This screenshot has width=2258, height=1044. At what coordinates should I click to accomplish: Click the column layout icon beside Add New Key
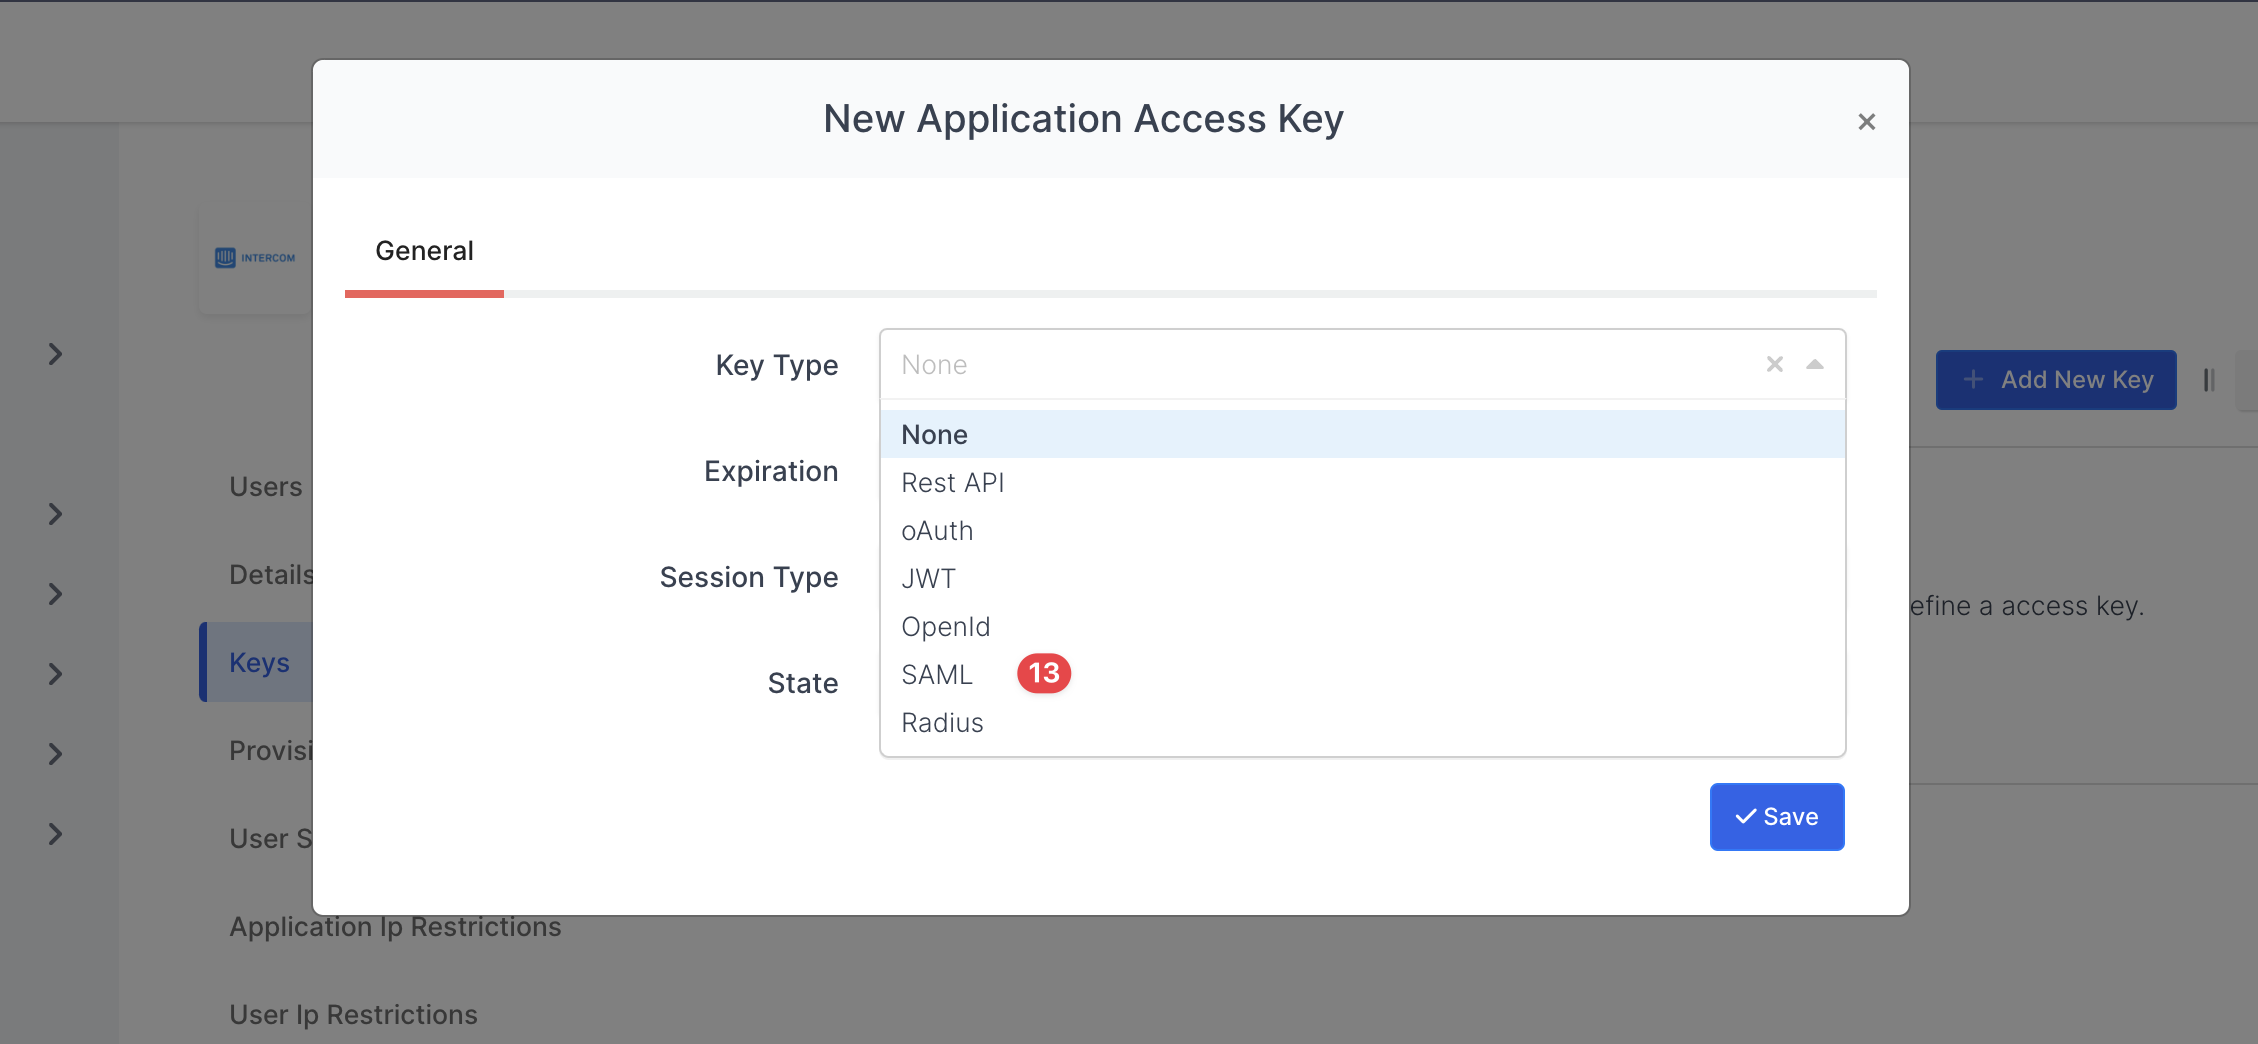2208,380
